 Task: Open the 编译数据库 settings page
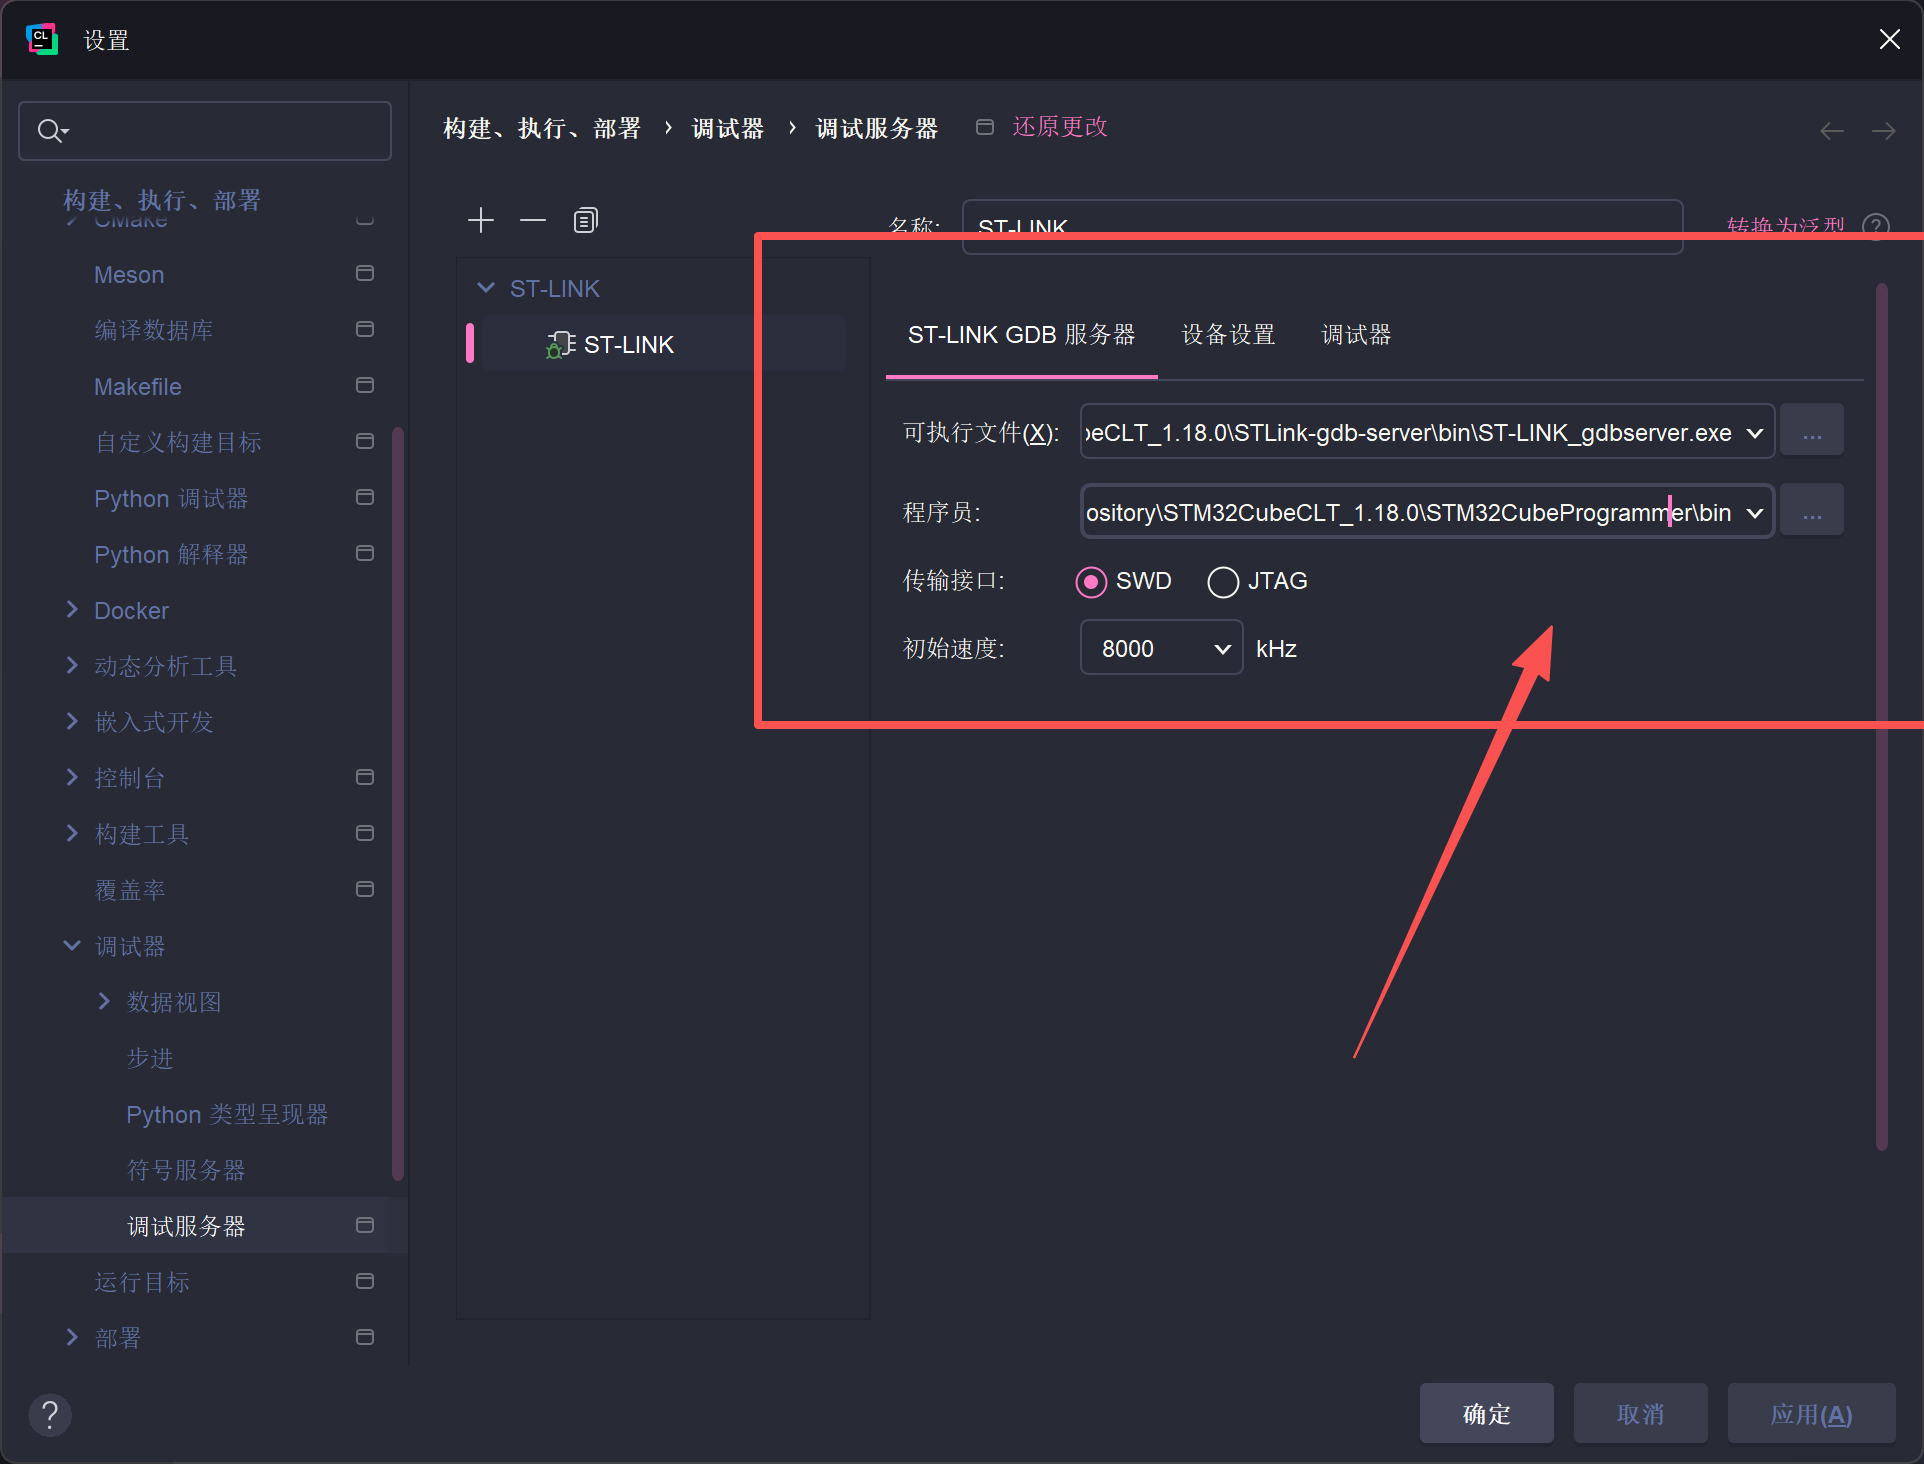click(154, 331)
